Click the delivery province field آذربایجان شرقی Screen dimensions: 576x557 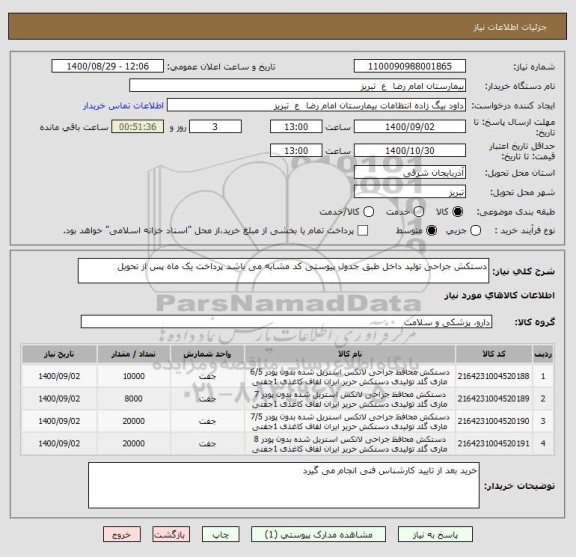click(x=410, y=172)
